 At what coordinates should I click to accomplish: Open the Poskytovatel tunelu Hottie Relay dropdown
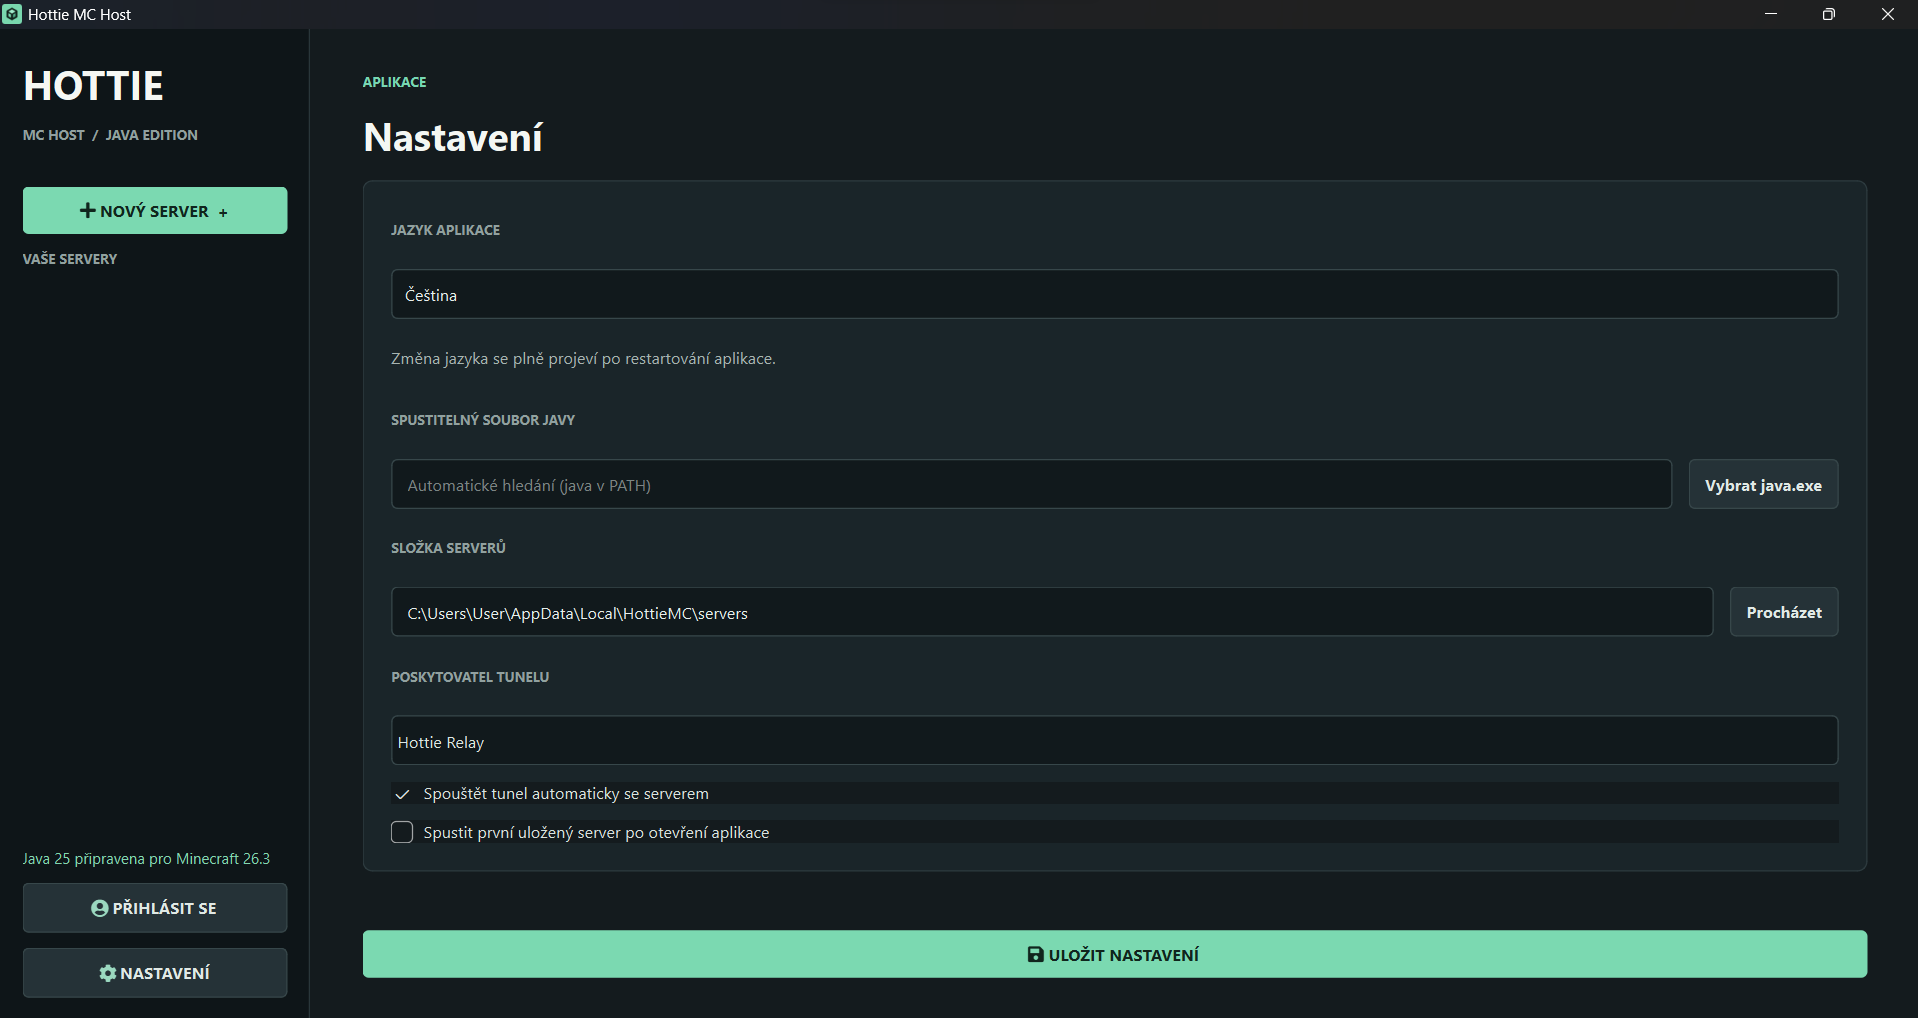pos(1114,741)
